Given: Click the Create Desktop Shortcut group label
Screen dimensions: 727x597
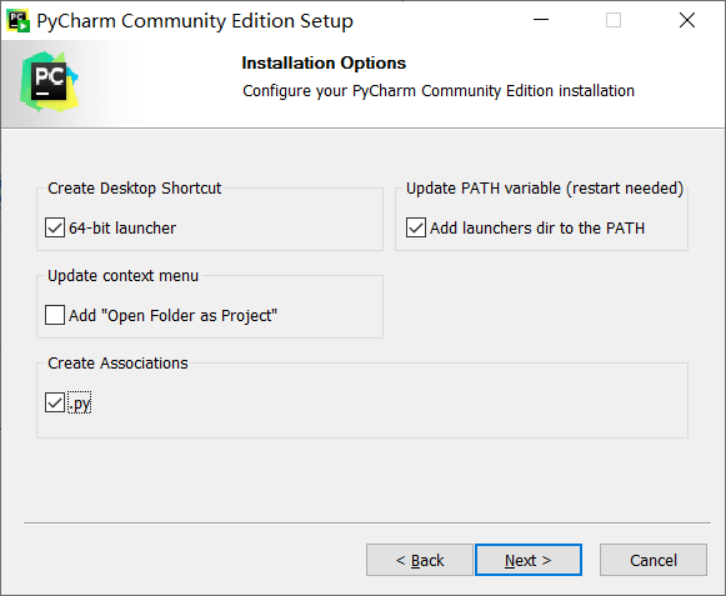Looking at the screenshot, I should pyautogui.click(x=135, y=188).
